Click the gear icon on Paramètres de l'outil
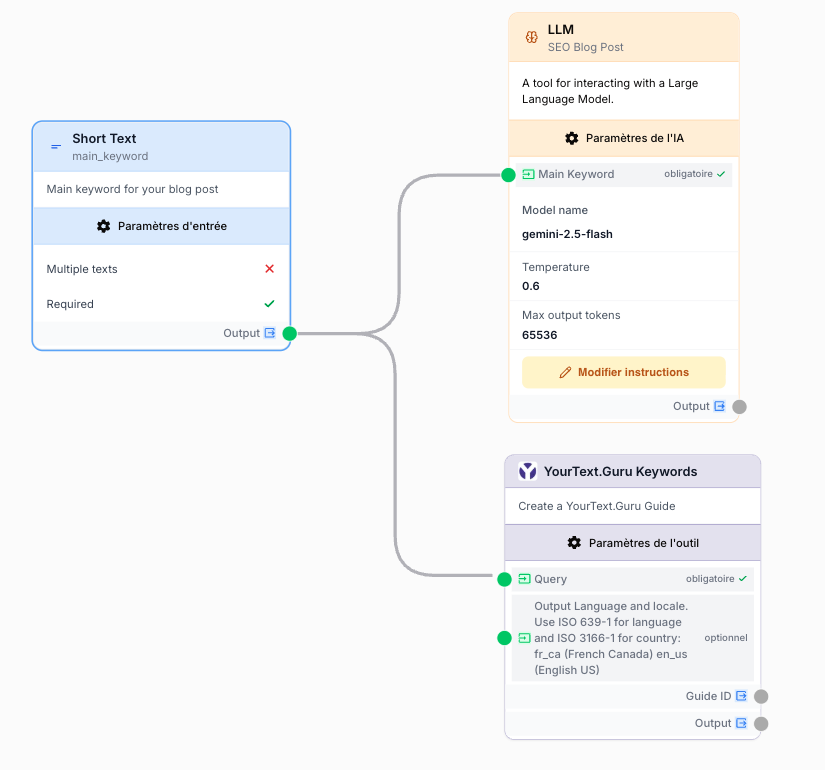Viewport: 825px width, 770px height. coord(573,542)
